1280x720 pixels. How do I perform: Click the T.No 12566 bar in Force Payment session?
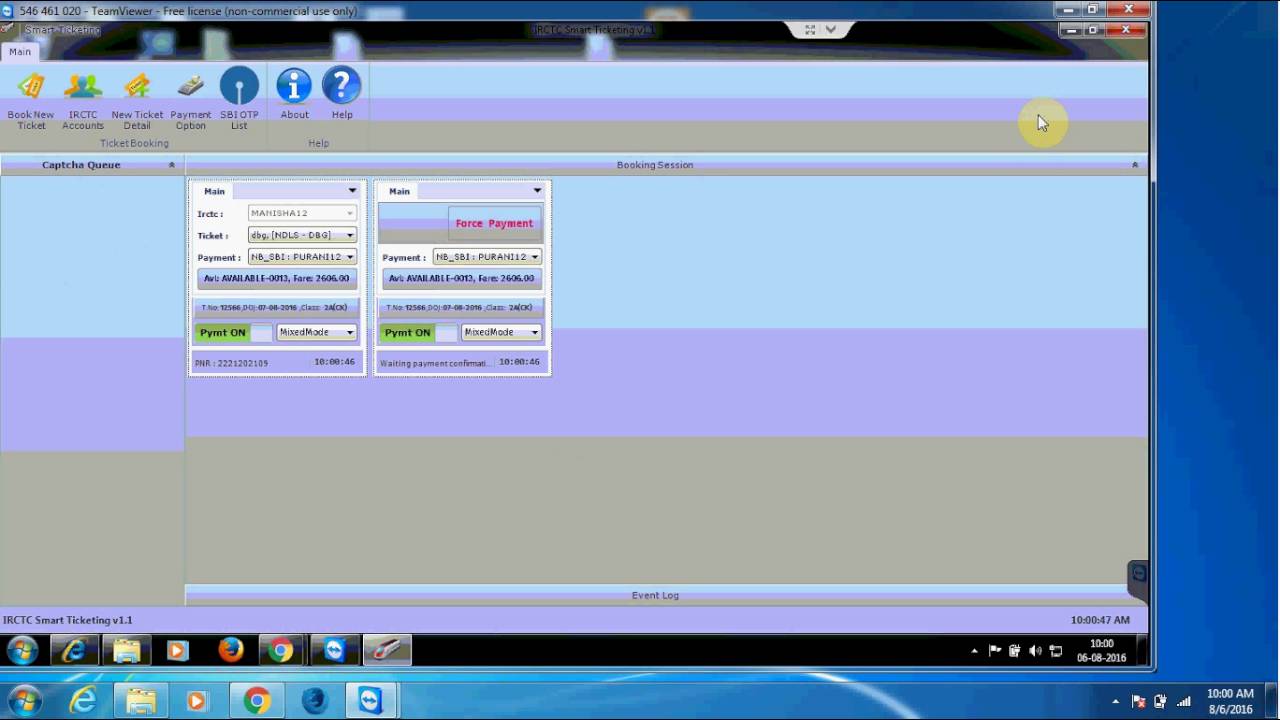(x=462, y=307)
